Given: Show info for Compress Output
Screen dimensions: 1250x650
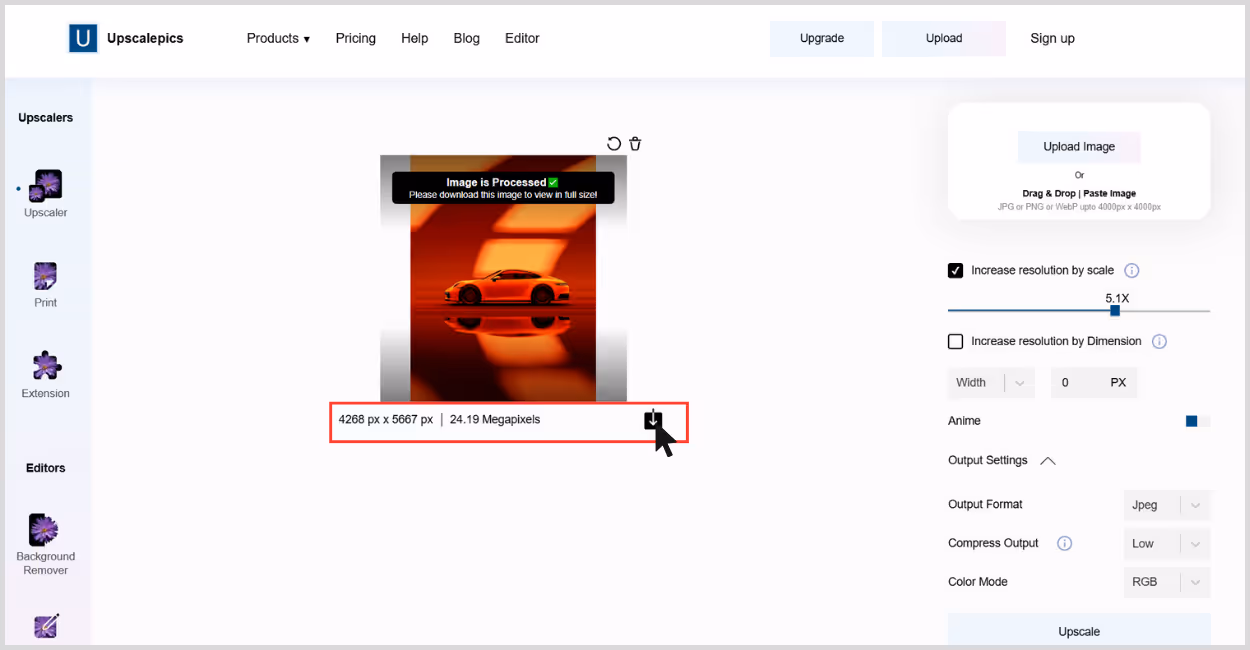Looking at the screenshot, I should 1065,544.
